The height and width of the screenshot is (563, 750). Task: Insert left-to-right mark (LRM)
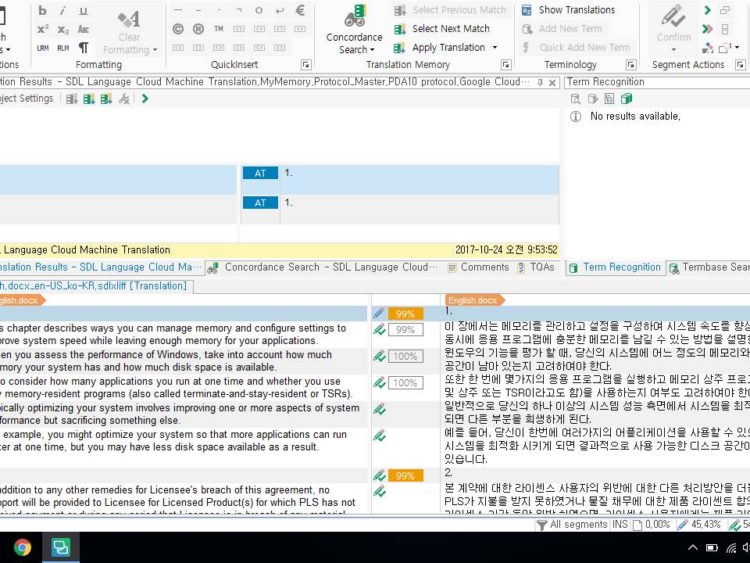click(43, 48)
